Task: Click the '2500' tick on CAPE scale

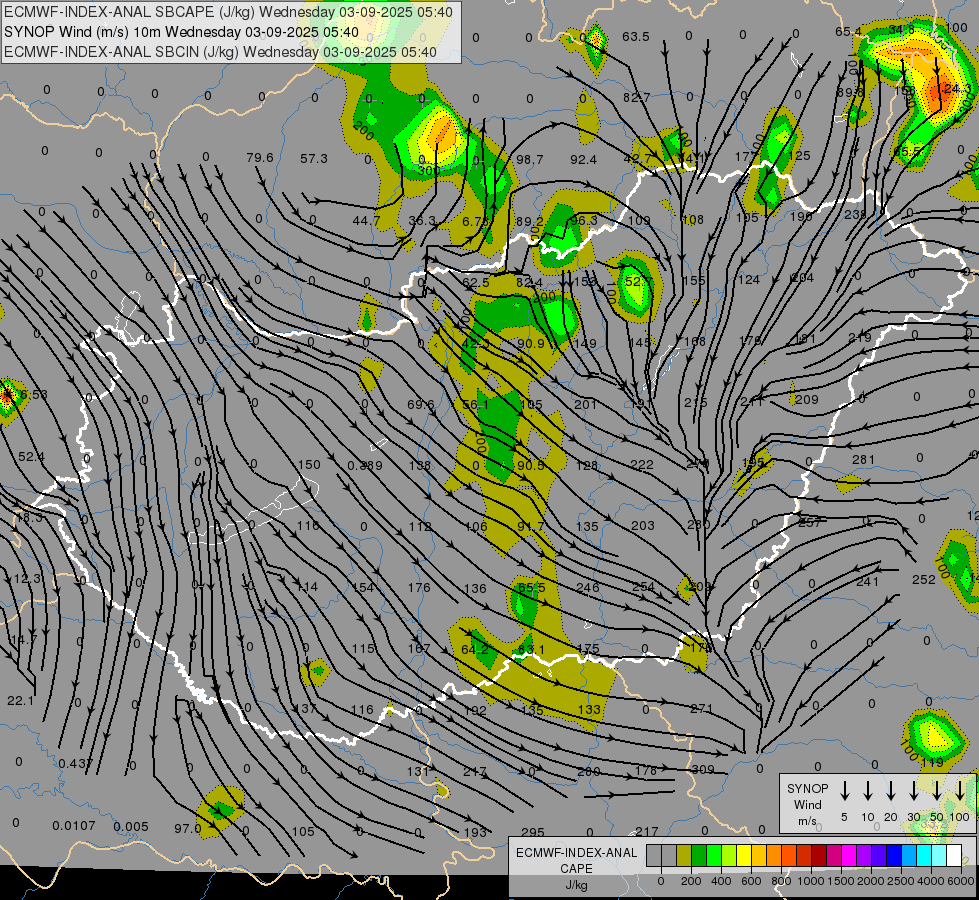Action: point(901,881)
